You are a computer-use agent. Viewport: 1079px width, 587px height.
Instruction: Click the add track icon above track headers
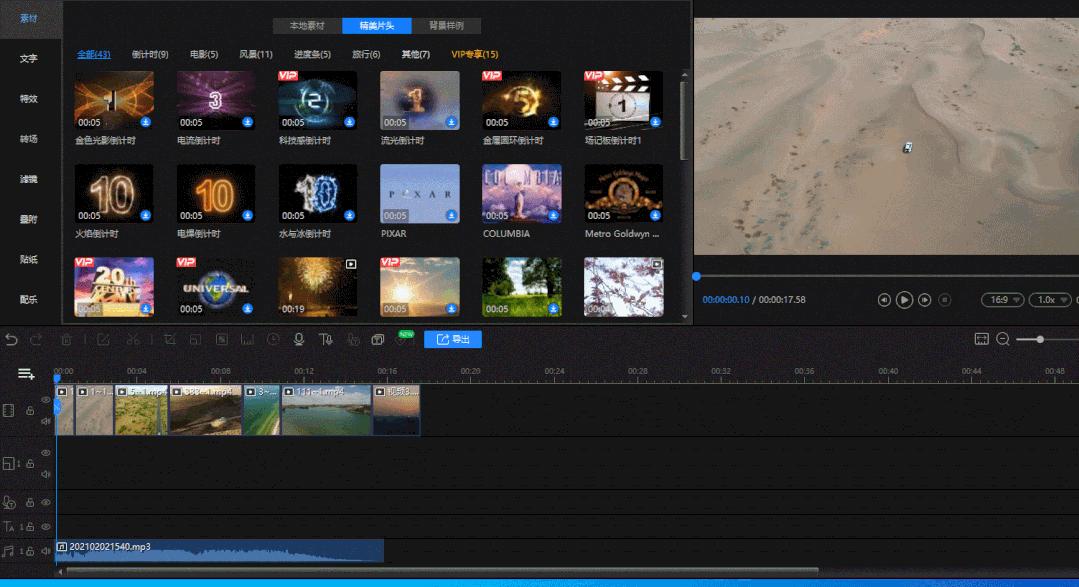(26, 374)
